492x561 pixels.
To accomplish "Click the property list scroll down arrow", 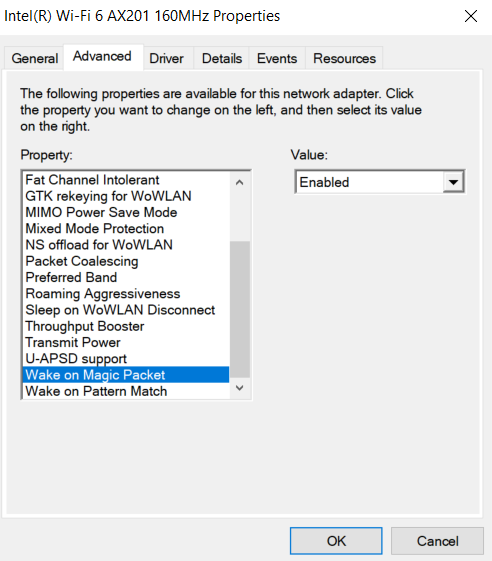I will (240, 388).
